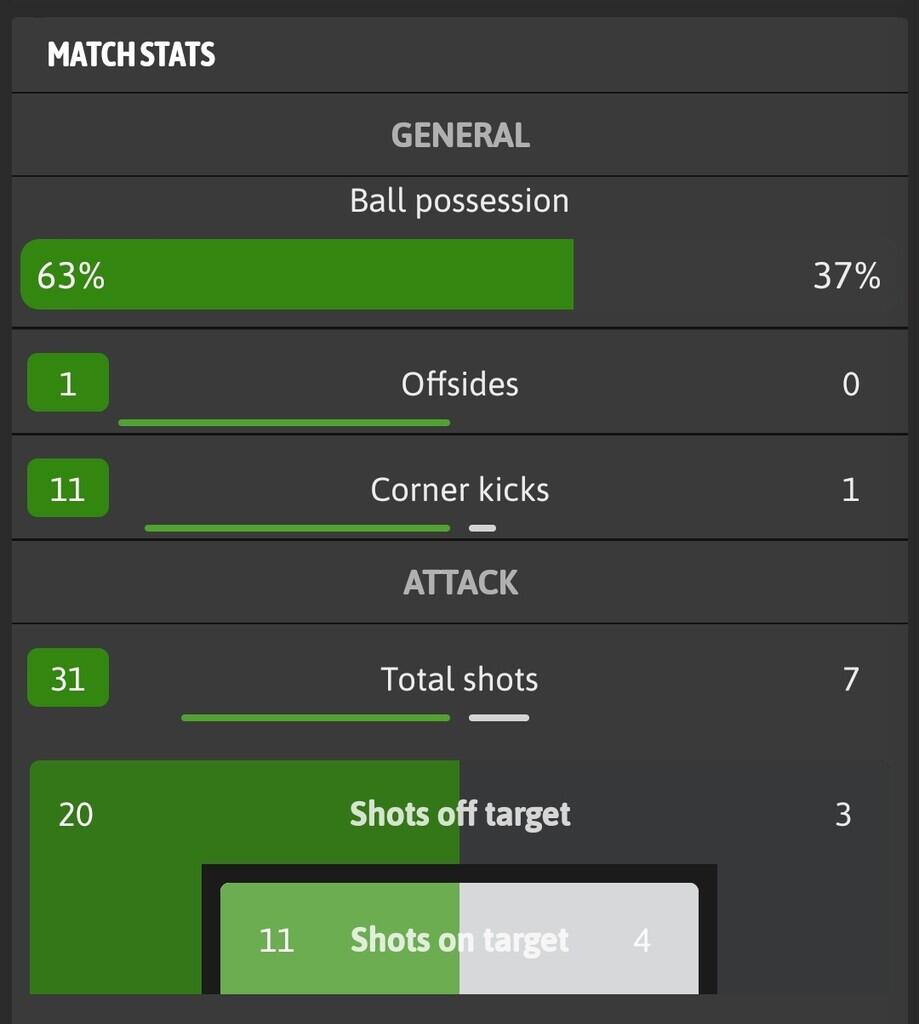
Task: Select the GENERAL section header
Action: [460, 135]
